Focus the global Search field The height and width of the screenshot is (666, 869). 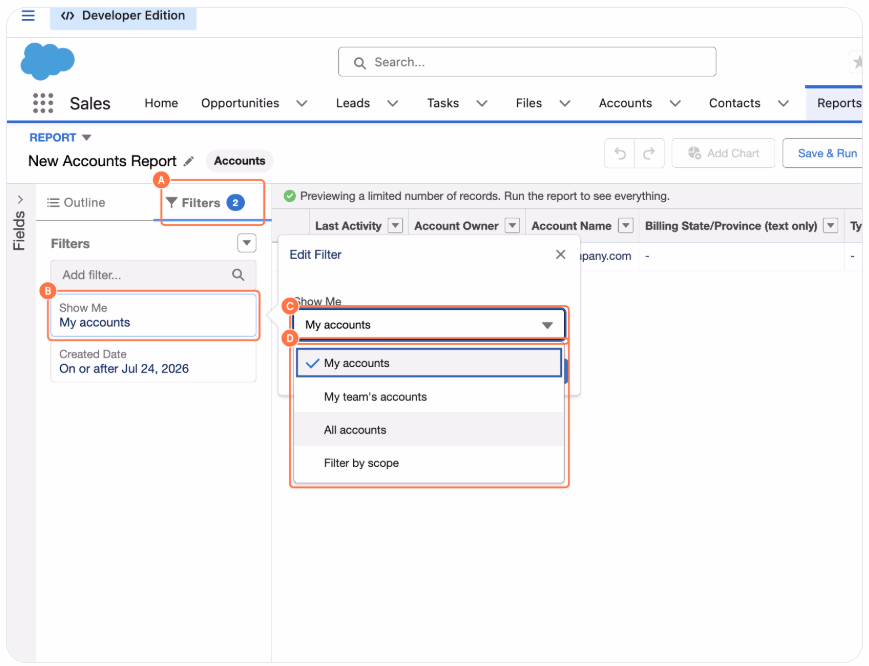[x=527, y=62]
